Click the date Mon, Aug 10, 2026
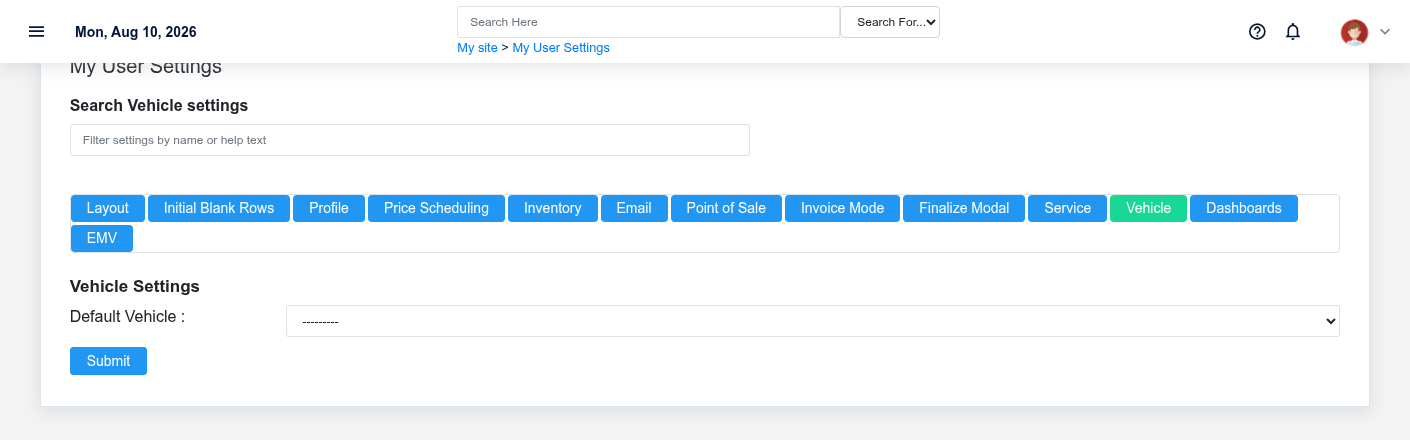Viewport: 1410px width, 440px height. pos(136,32)
